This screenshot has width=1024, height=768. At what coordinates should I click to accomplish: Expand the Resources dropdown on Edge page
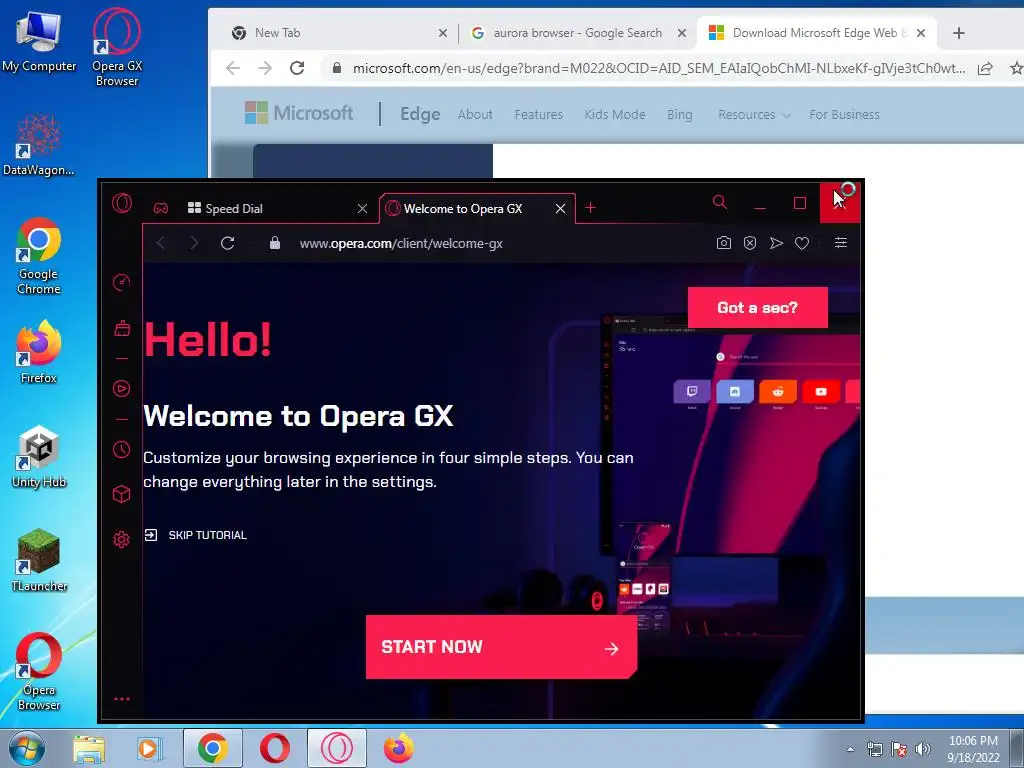coord(754,114)
